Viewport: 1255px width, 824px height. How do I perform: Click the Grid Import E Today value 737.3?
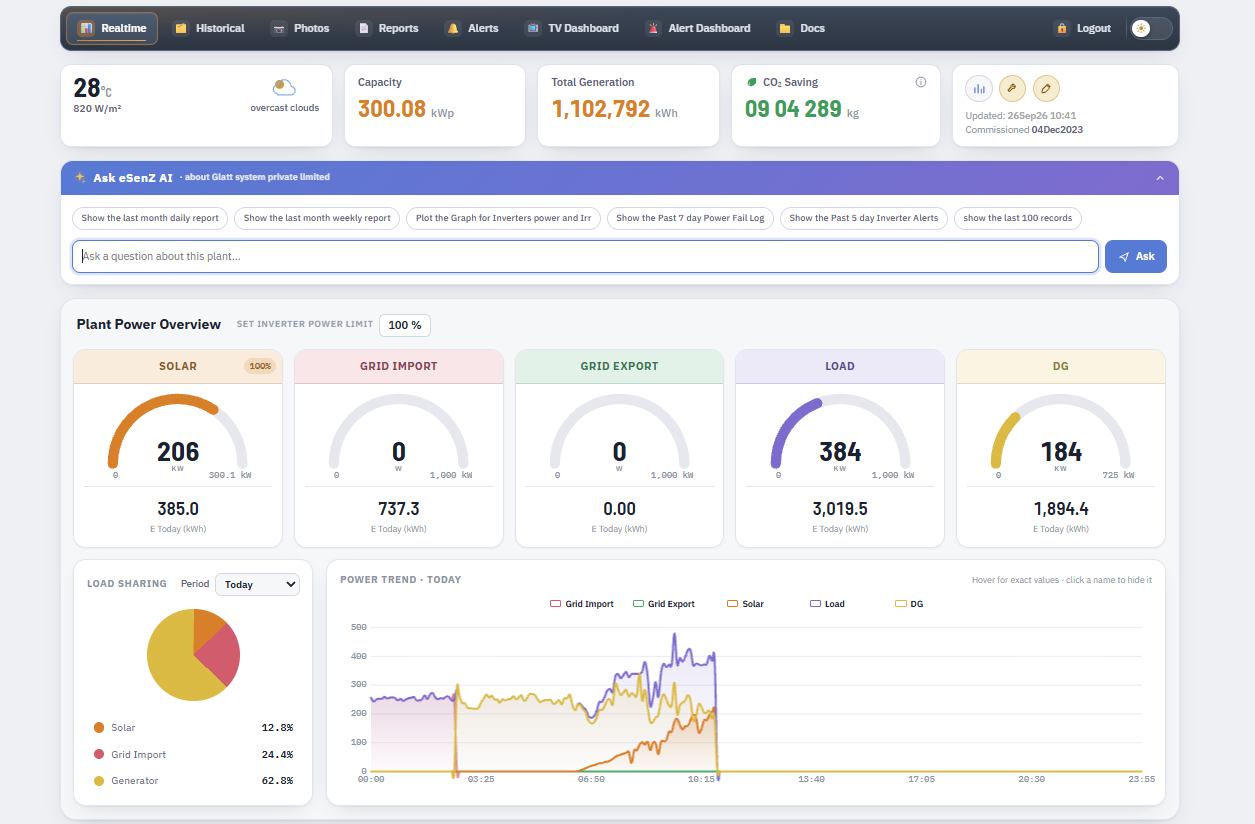(399, 509)
